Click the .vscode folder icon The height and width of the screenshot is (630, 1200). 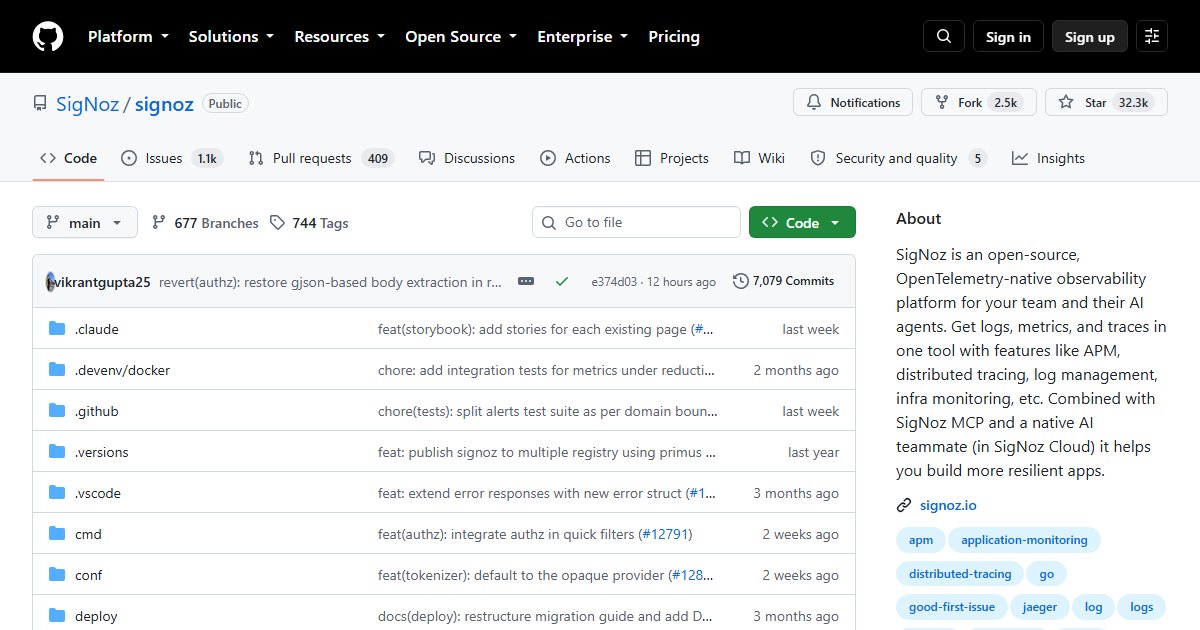click(57, 493)
